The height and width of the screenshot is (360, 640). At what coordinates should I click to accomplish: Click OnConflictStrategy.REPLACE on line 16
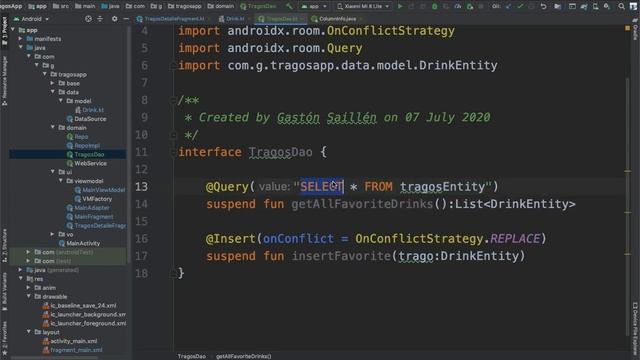coord(447,238)
